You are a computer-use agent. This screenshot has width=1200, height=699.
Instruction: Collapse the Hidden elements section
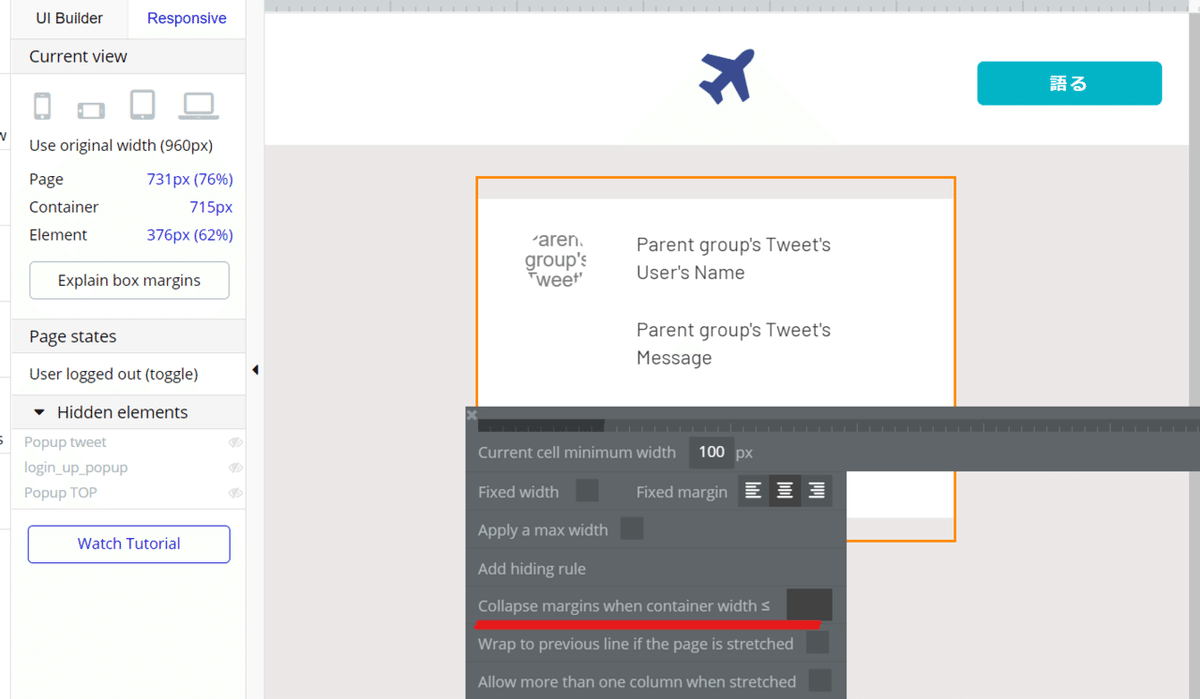40,412
